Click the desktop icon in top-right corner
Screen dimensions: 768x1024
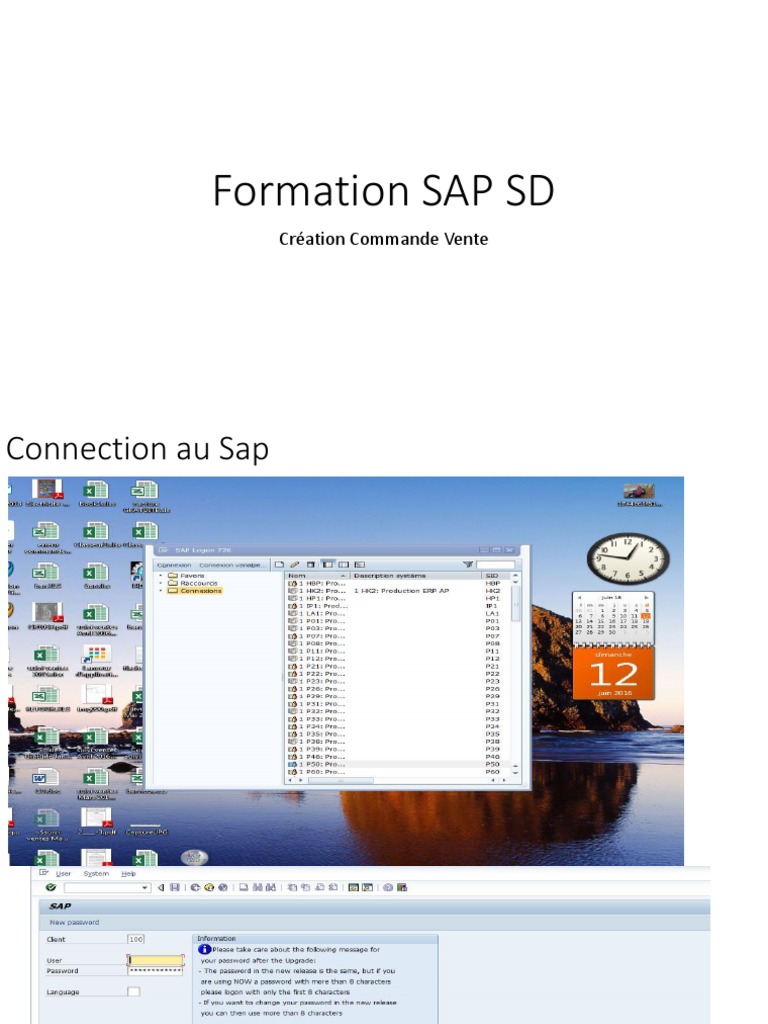[x=639, y=496]
